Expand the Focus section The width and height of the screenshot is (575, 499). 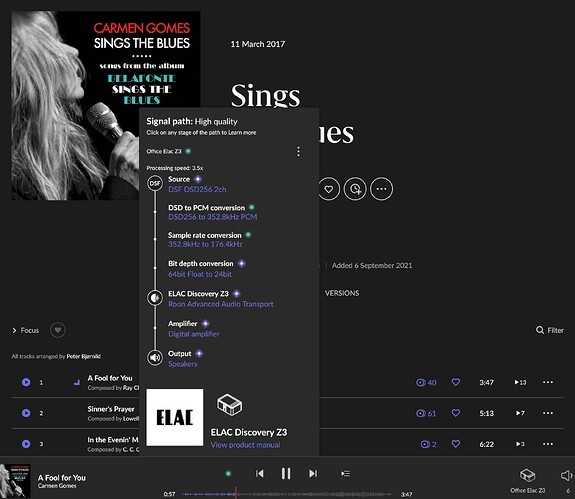25,330
